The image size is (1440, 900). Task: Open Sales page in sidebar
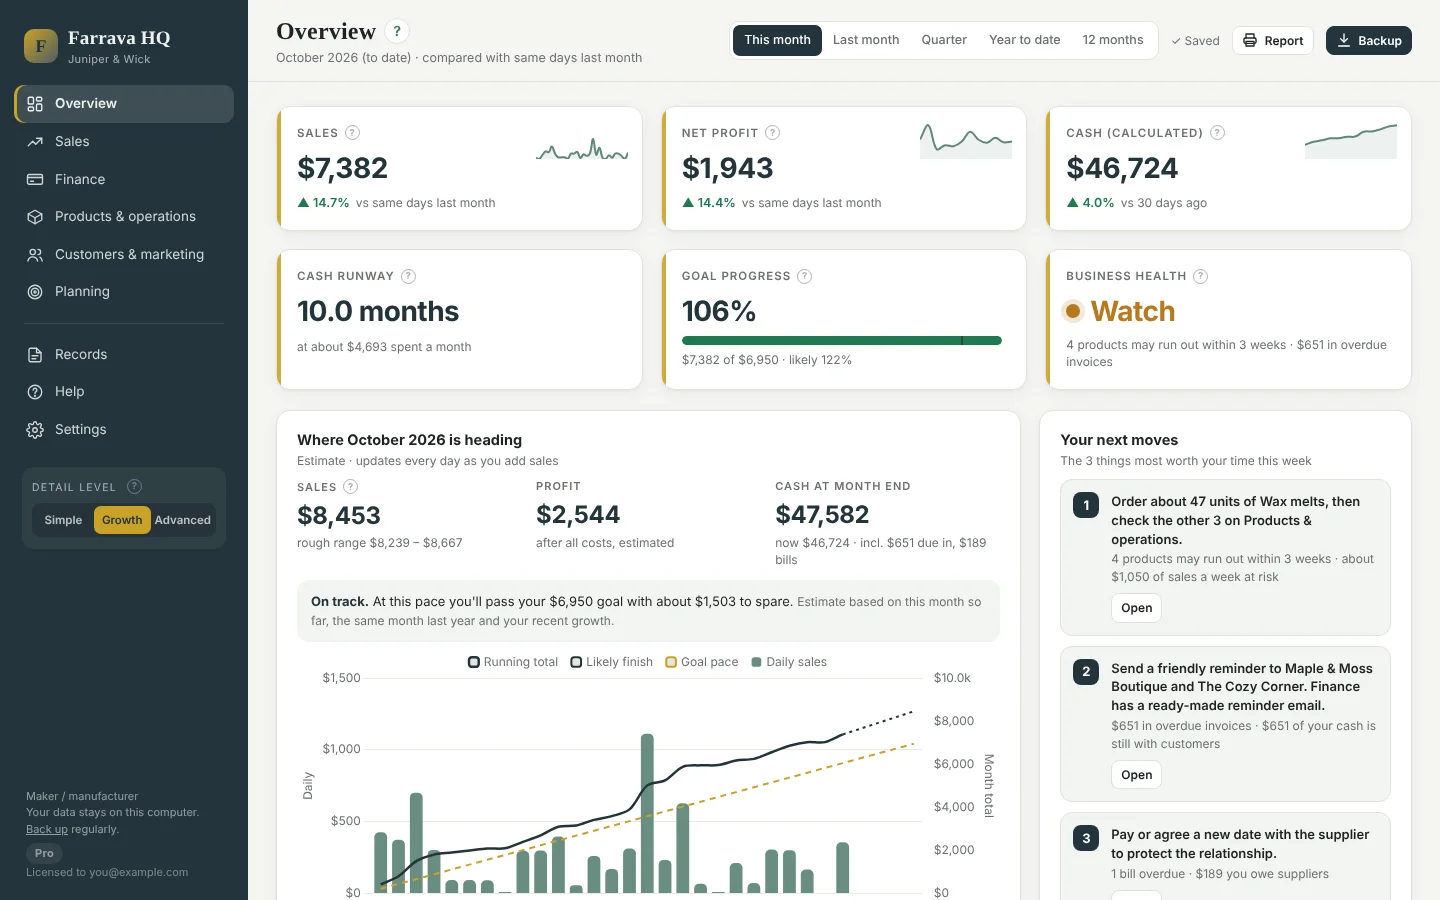[x=124, y=141]
